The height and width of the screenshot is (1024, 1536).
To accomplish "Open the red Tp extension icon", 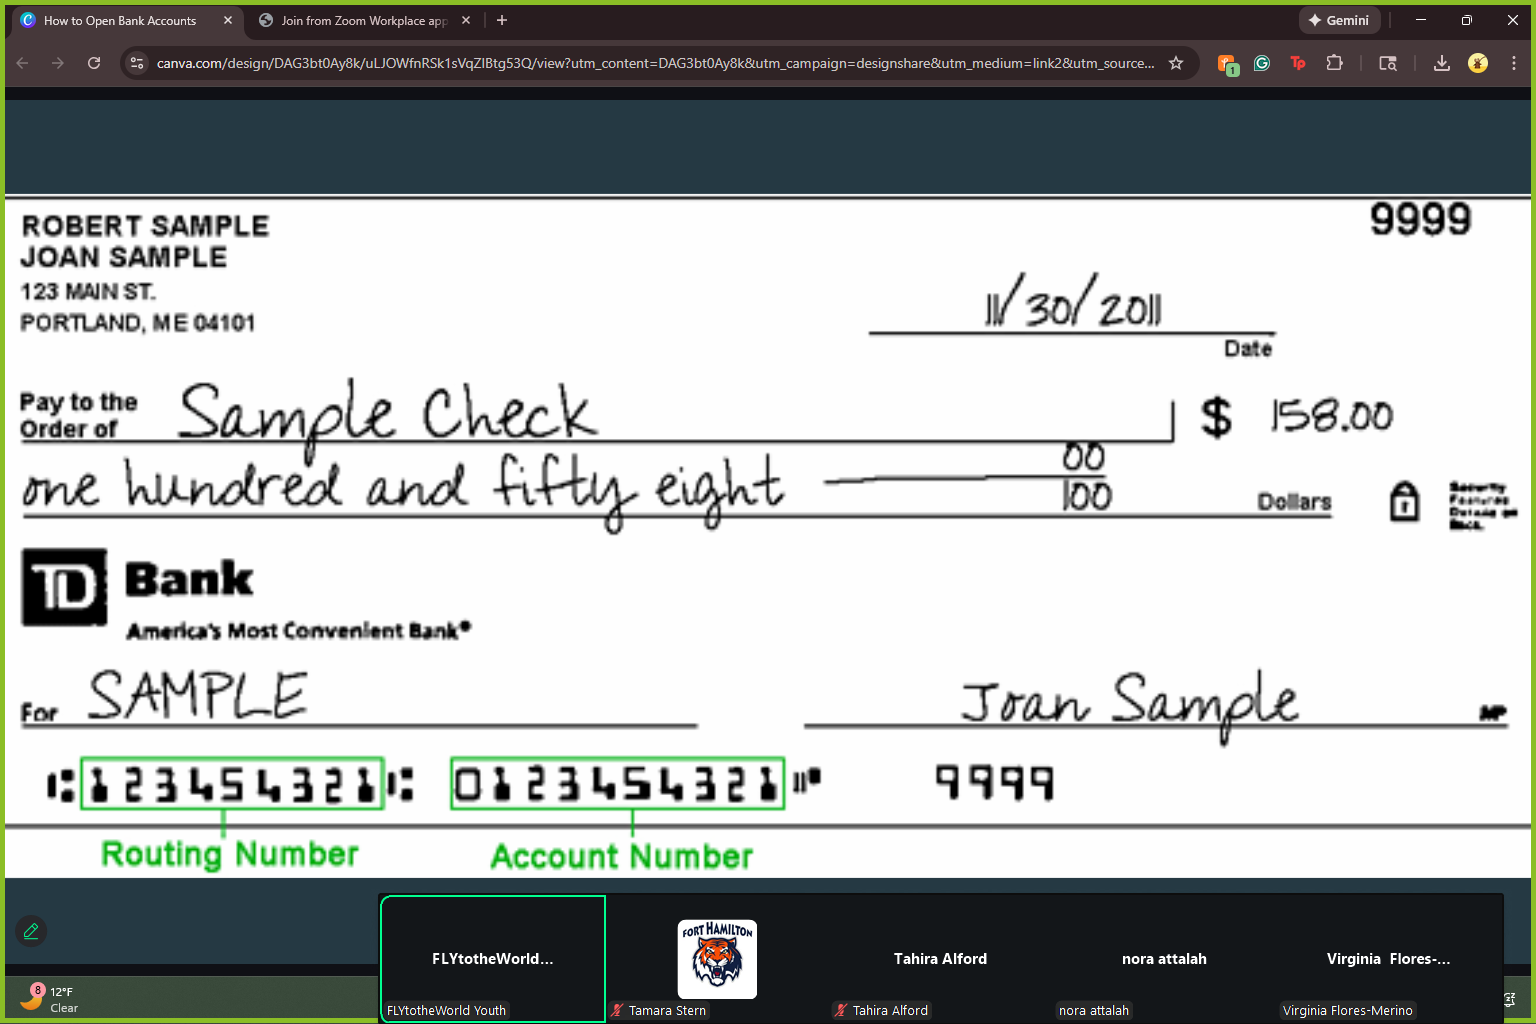I will coord(1298,63).
